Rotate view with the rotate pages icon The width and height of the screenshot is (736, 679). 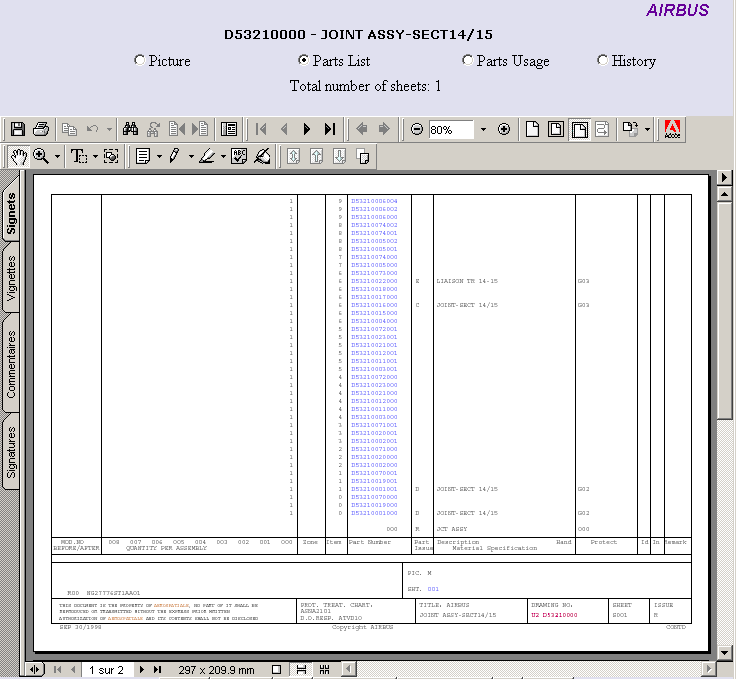coord(629,129)
